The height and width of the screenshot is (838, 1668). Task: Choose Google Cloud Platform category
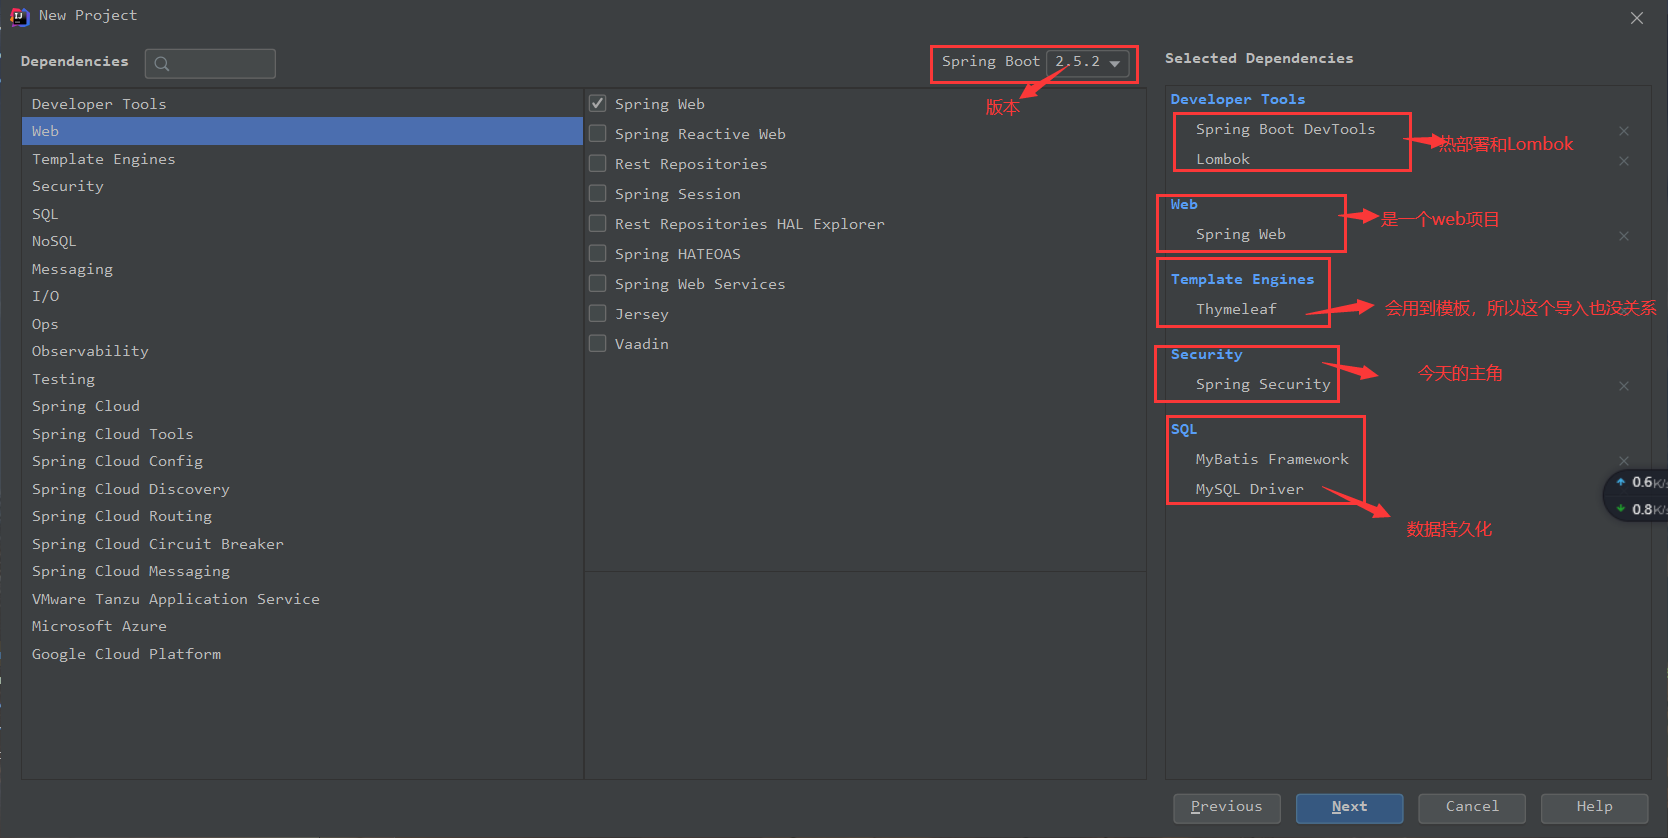tap(302, 654)
